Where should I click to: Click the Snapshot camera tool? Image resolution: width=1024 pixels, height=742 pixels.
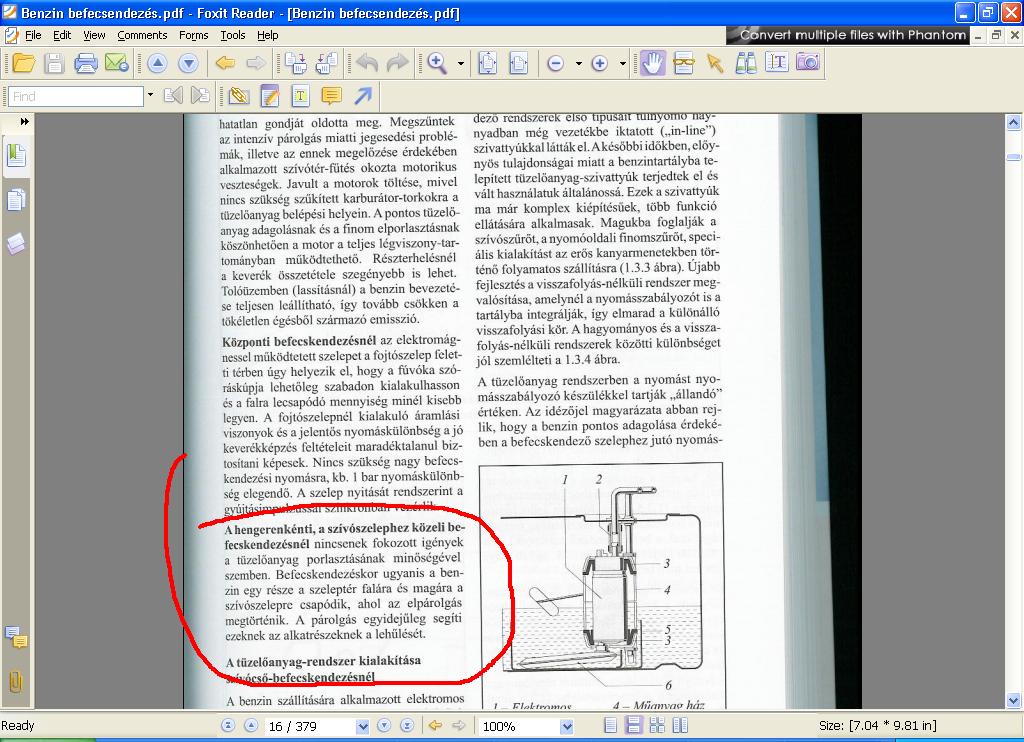(808, 62)
